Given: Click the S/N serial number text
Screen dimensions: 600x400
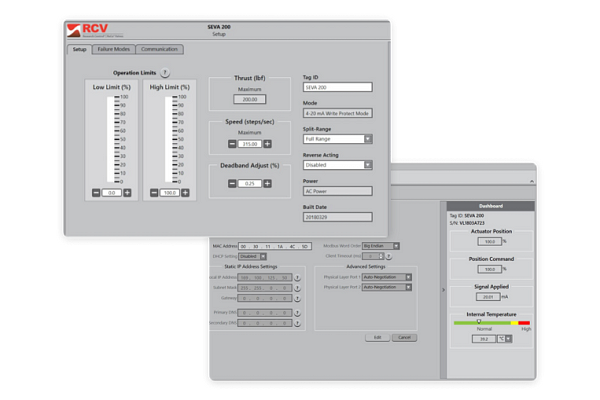Looking at the screenshot, I should click(x=467, y=223).
